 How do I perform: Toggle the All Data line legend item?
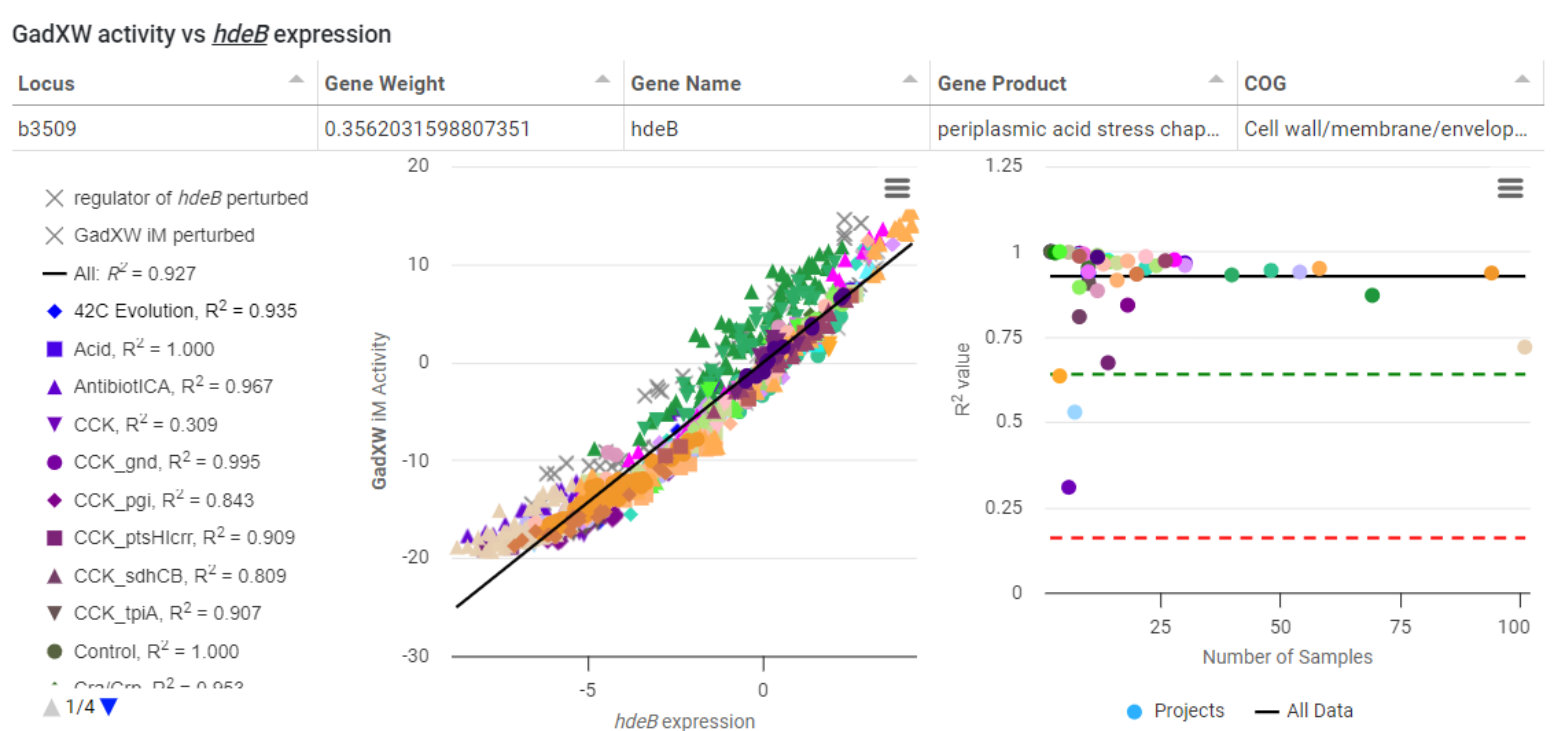tap(1304, 711)
